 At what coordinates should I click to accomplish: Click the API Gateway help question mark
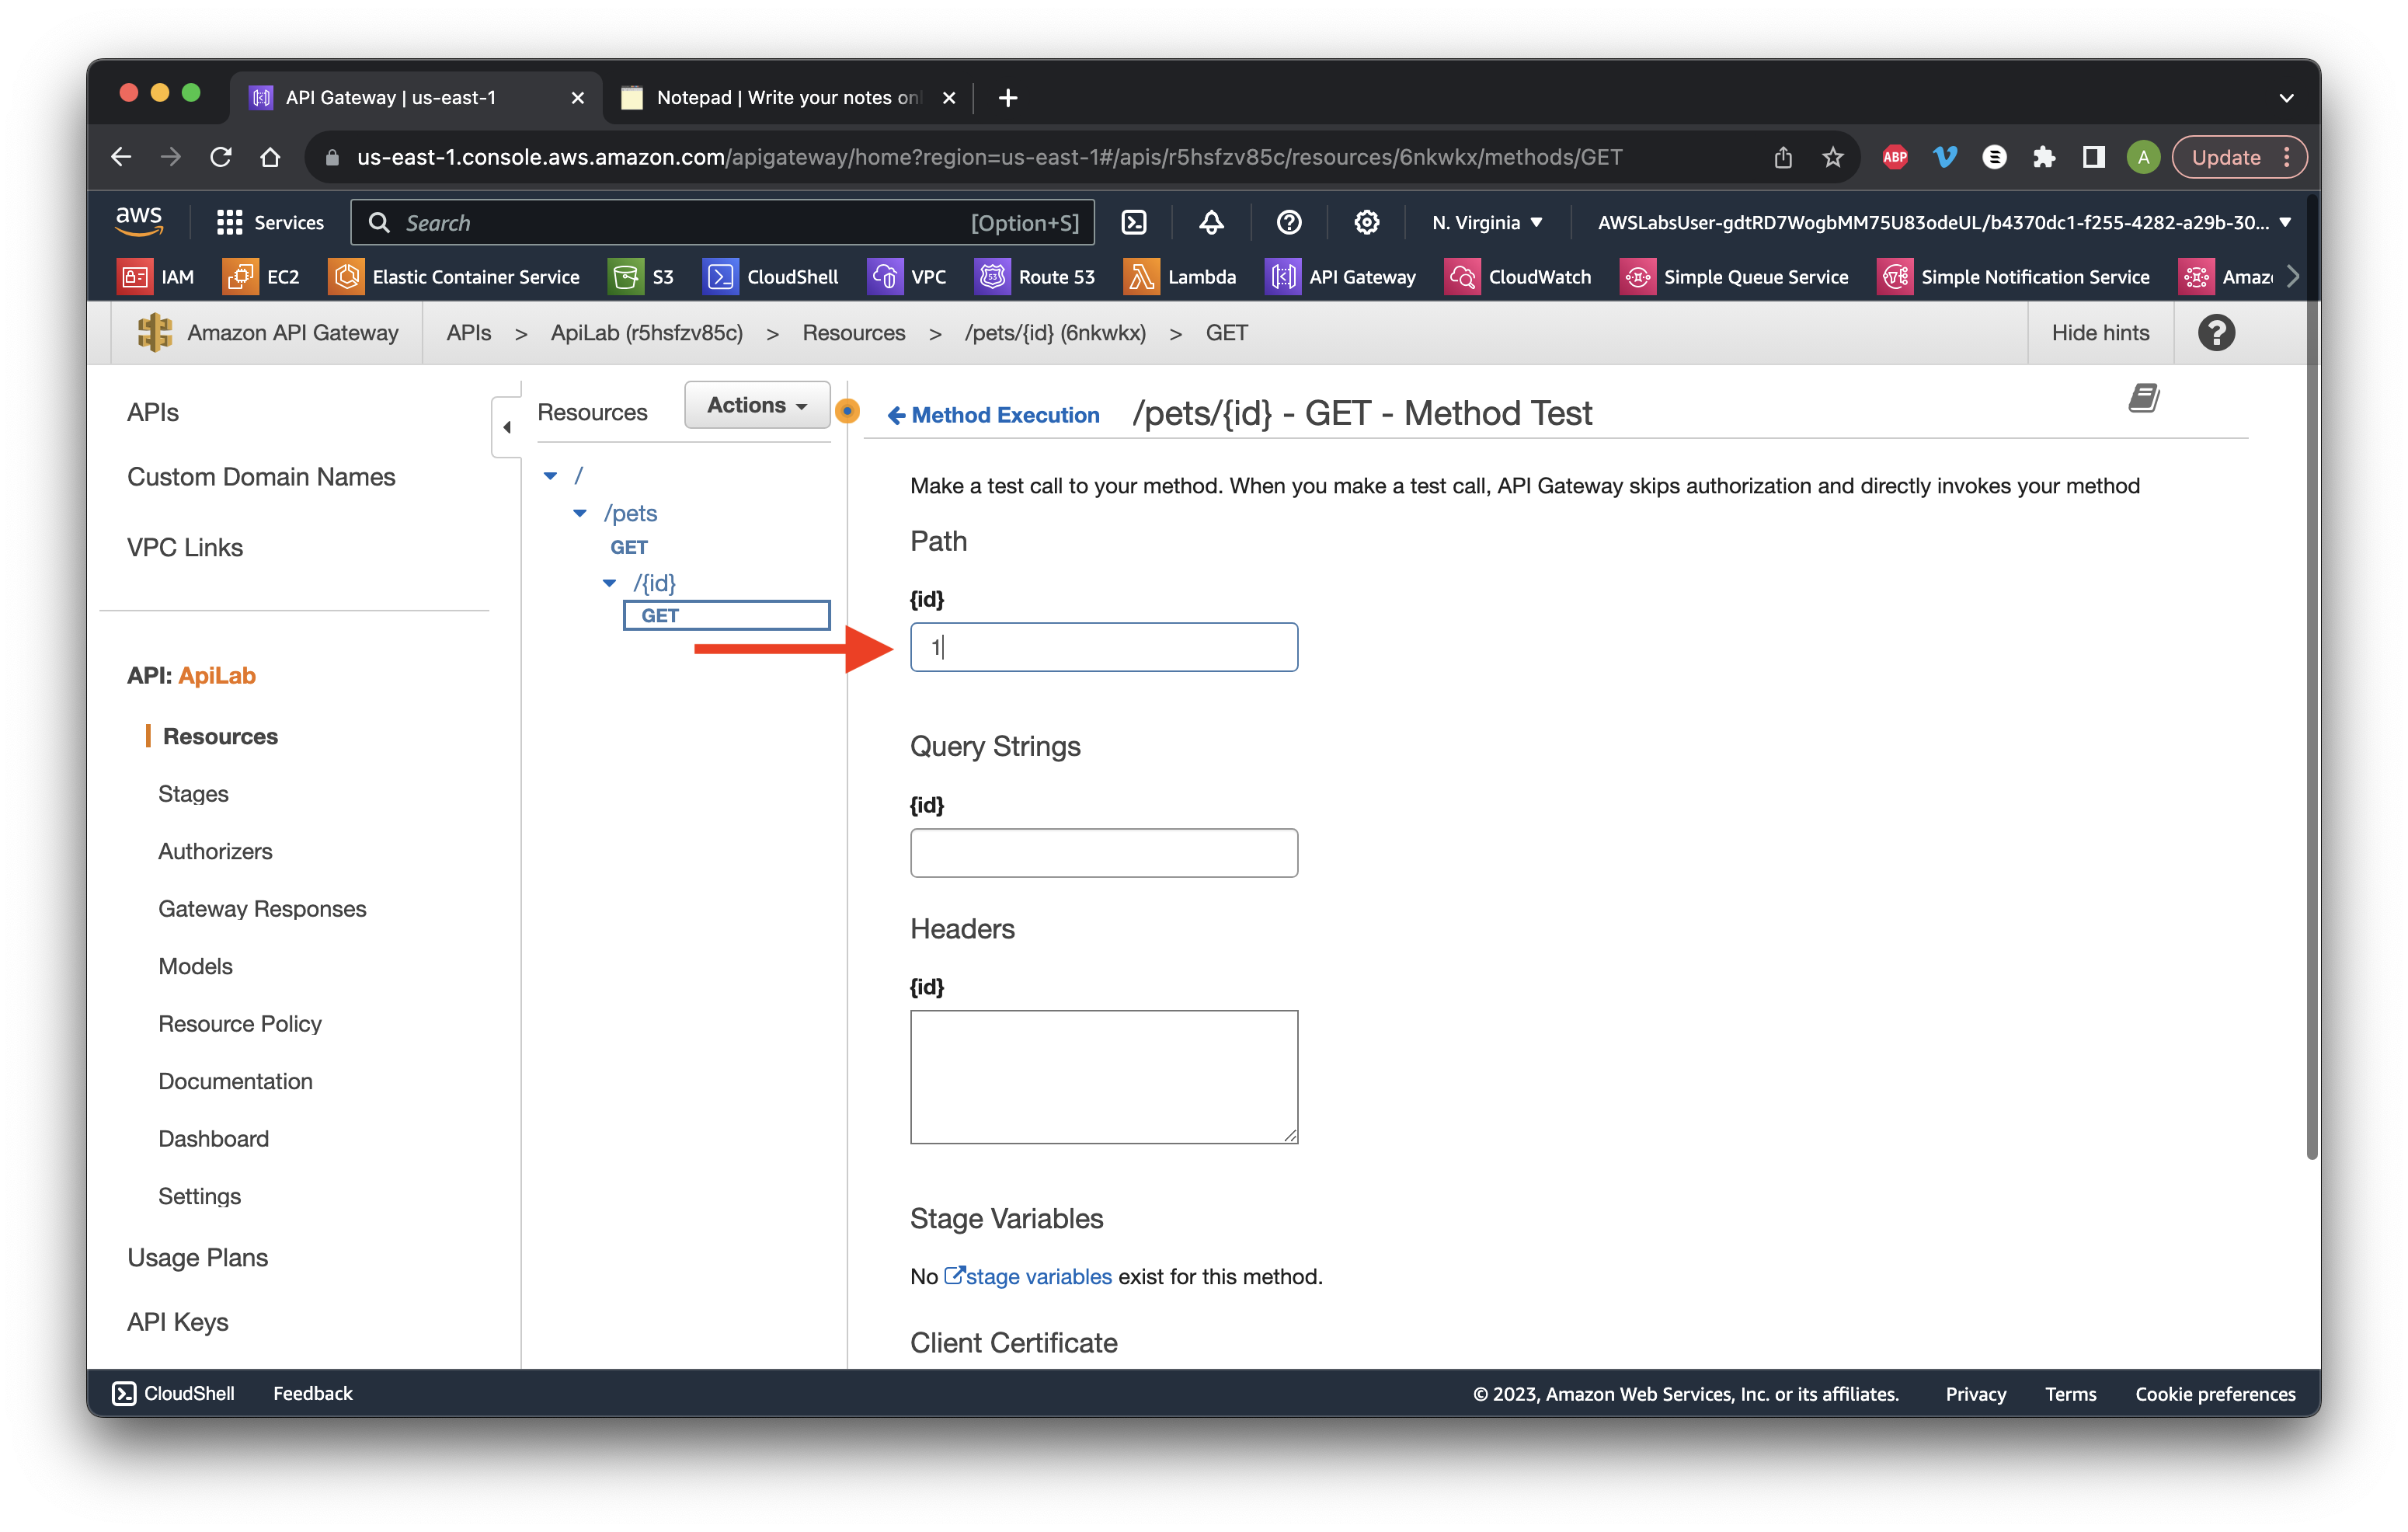pos(2216,333)
